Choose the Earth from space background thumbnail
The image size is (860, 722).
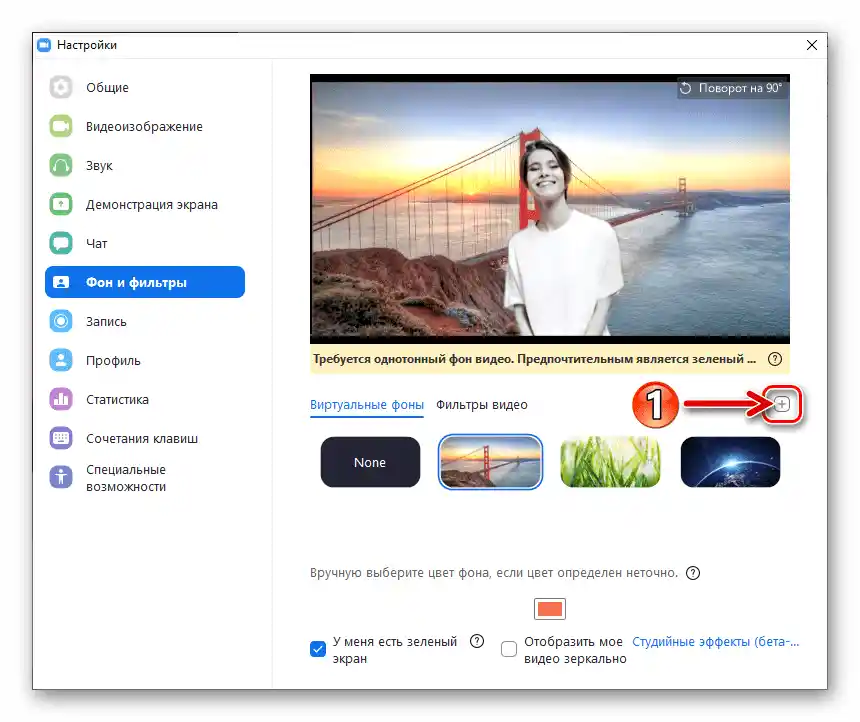point(730,462)
